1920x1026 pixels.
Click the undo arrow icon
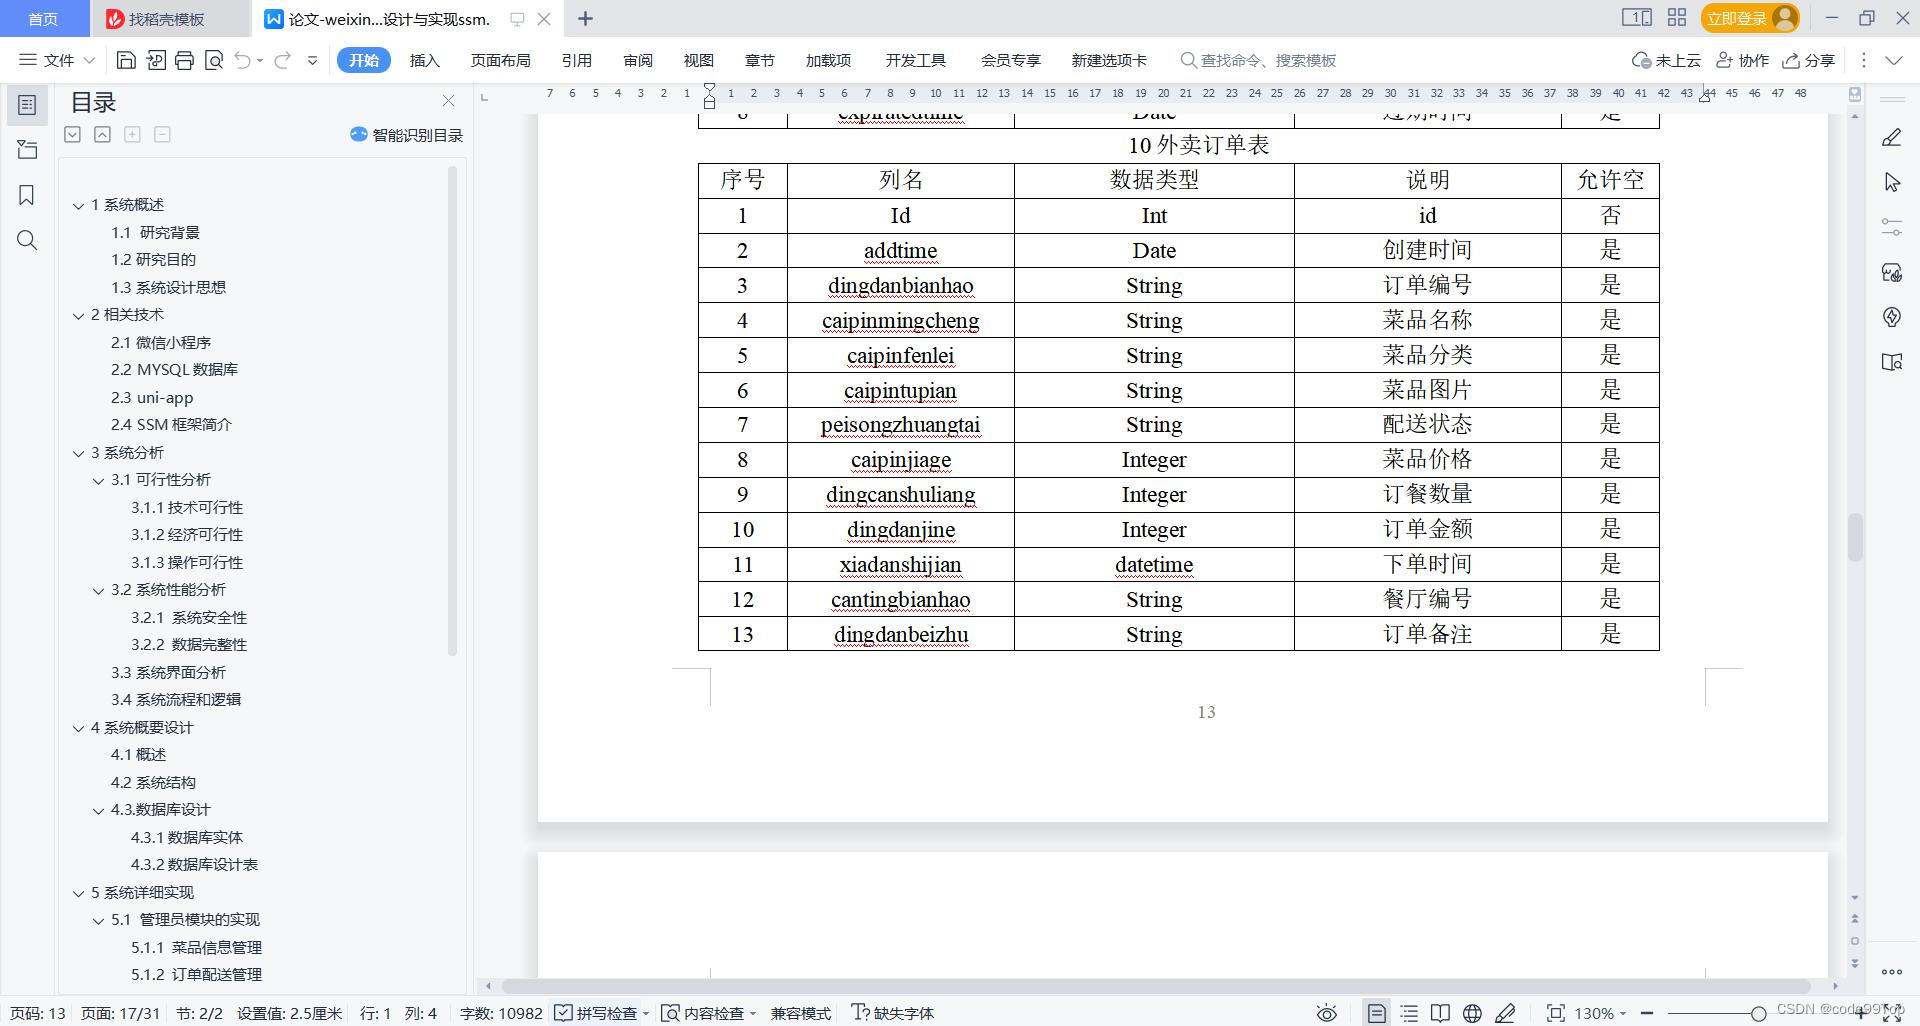point(242,60)
